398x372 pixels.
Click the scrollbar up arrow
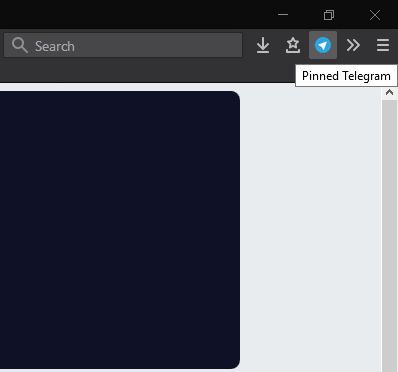389,93
